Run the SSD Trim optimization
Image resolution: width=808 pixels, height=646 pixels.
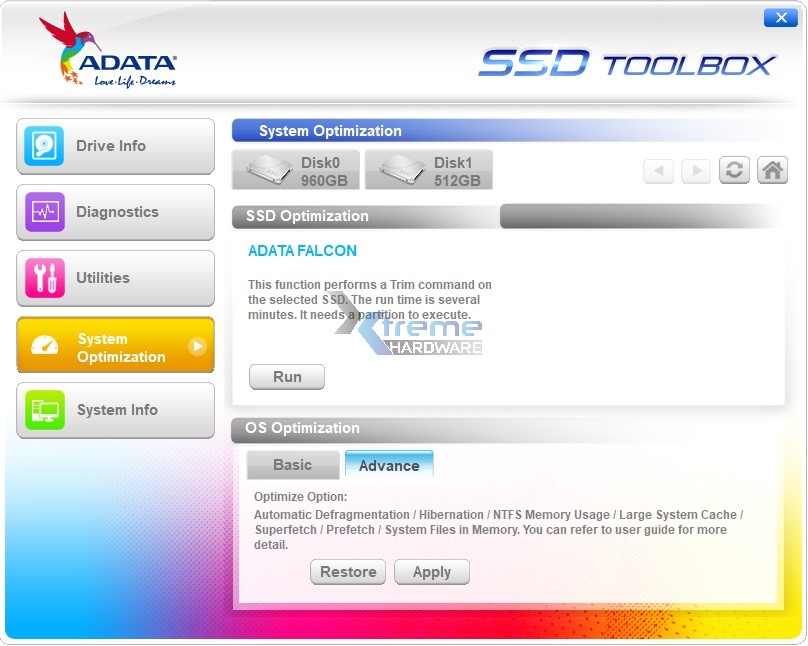[286, 377]
